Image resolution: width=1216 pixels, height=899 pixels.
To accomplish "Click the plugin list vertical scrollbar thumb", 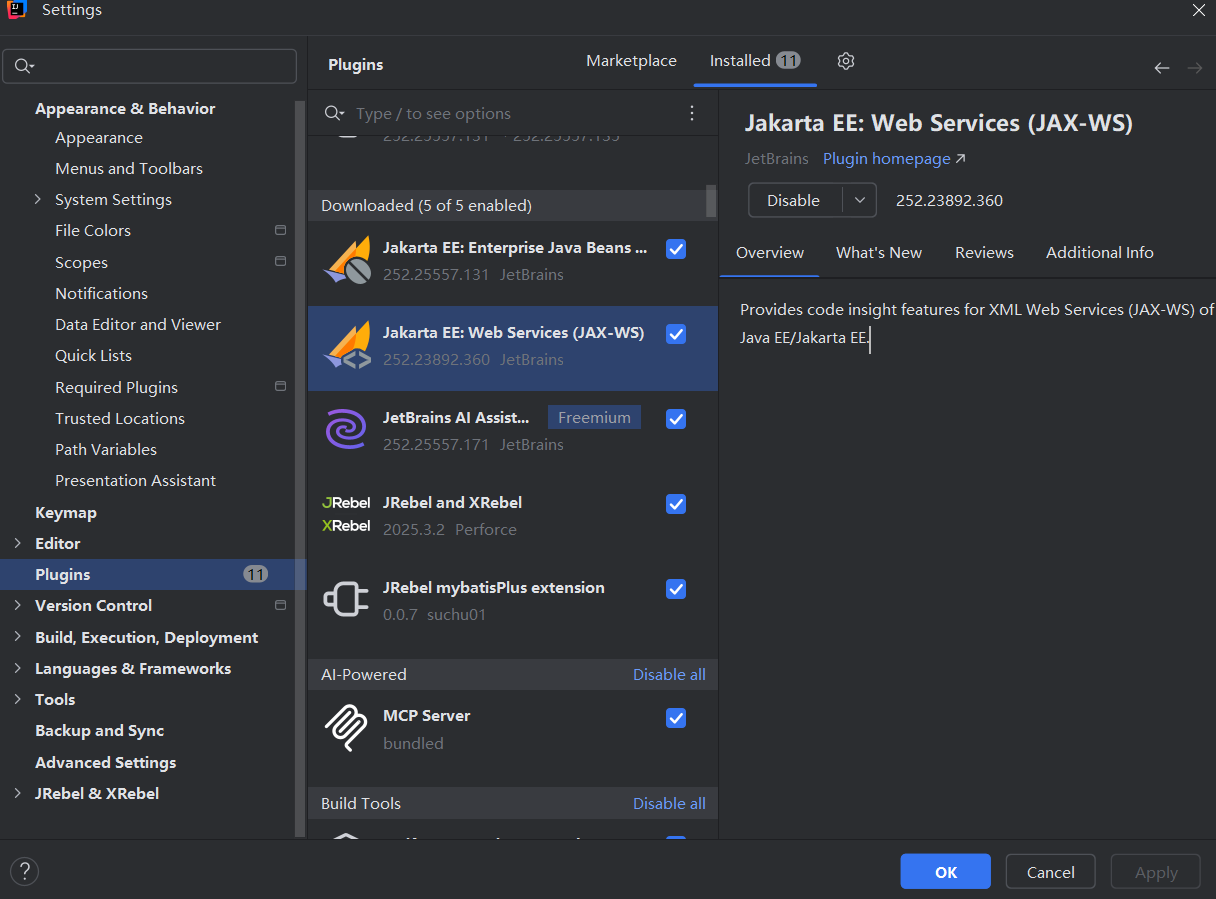I will [x=711, y=200].
